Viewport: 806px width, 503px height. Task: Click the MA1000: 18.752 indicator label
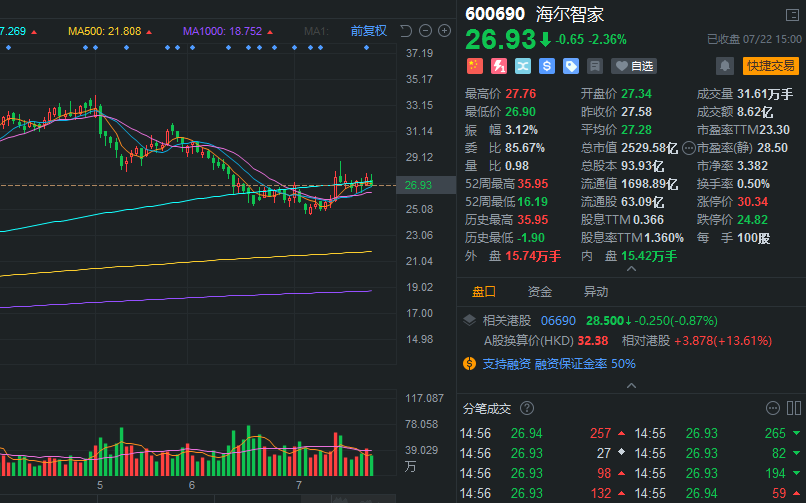[223, 31]
